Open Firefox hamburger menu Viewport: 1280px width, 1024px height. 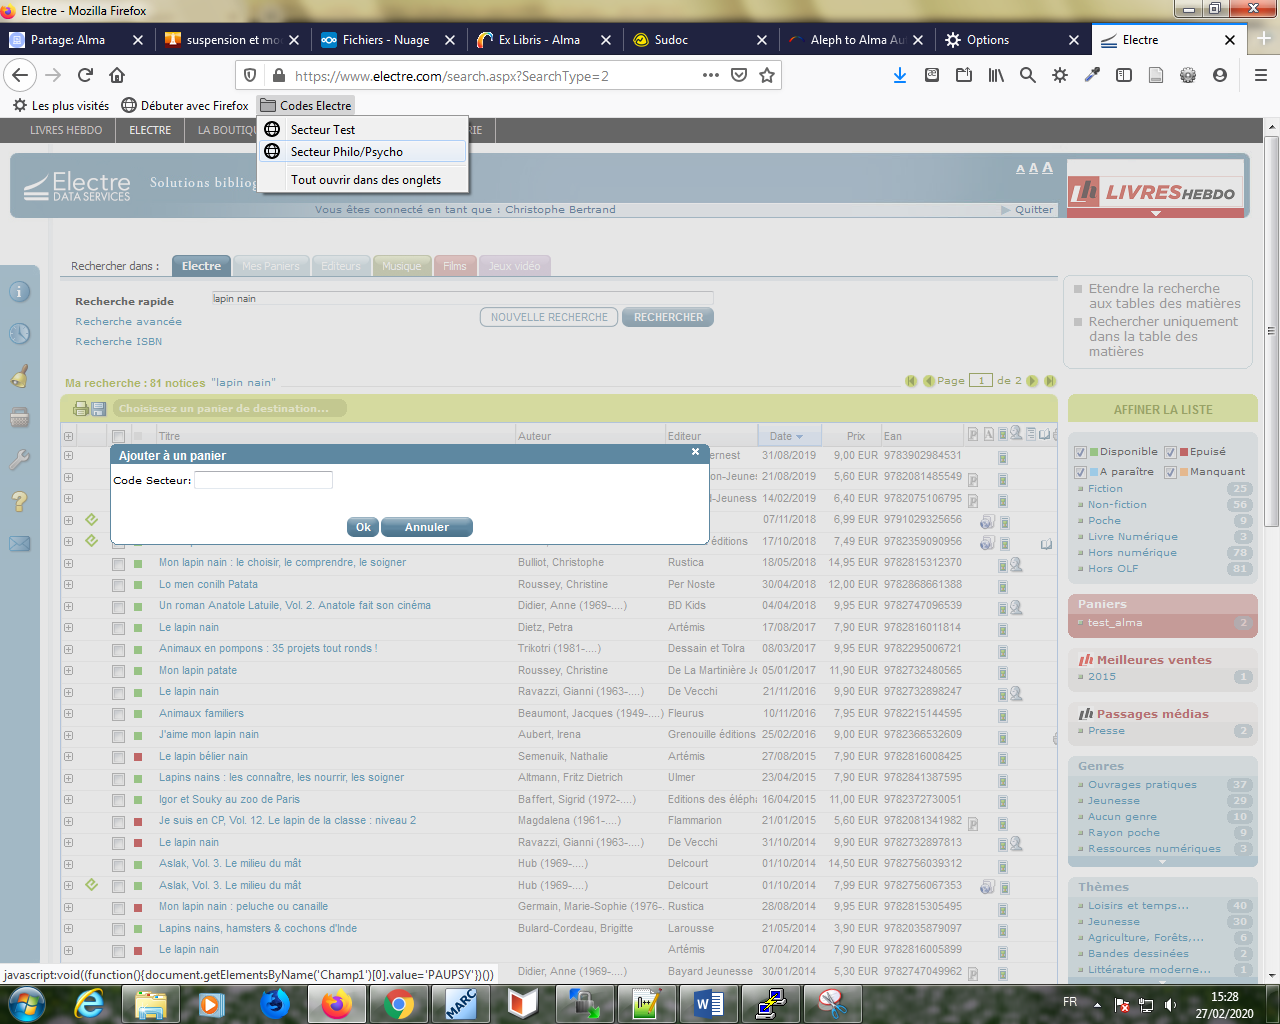[x=1260, y=75]
